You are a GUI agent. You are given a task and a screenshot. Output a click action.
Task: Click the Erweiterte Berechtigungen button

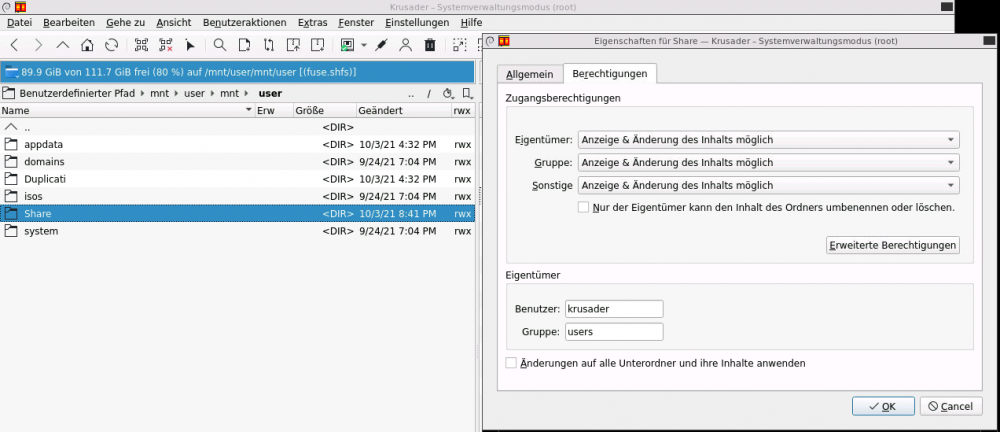point(893,245)
